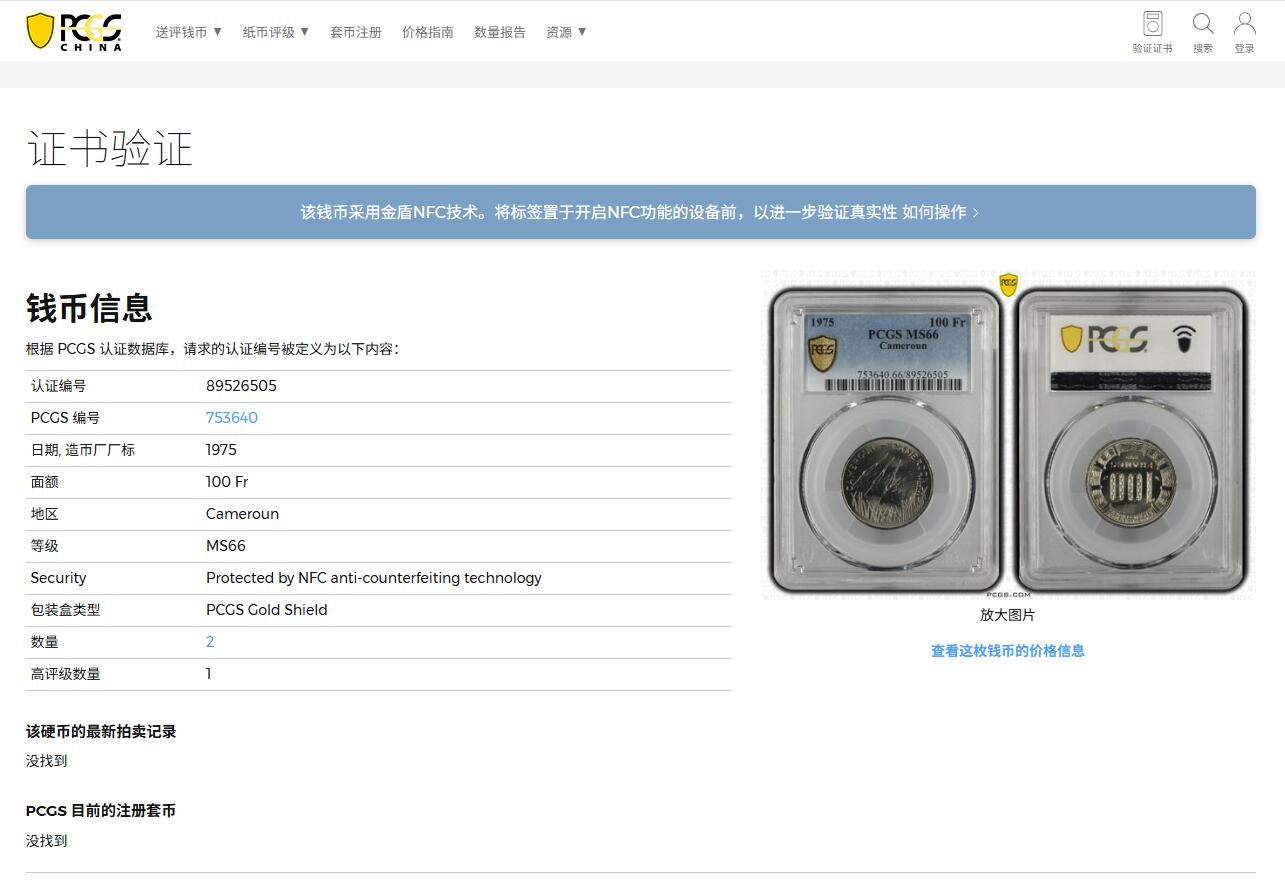Click 放大图片 to enlarge the image
1285x886 pixels.
coord(1007,615)
